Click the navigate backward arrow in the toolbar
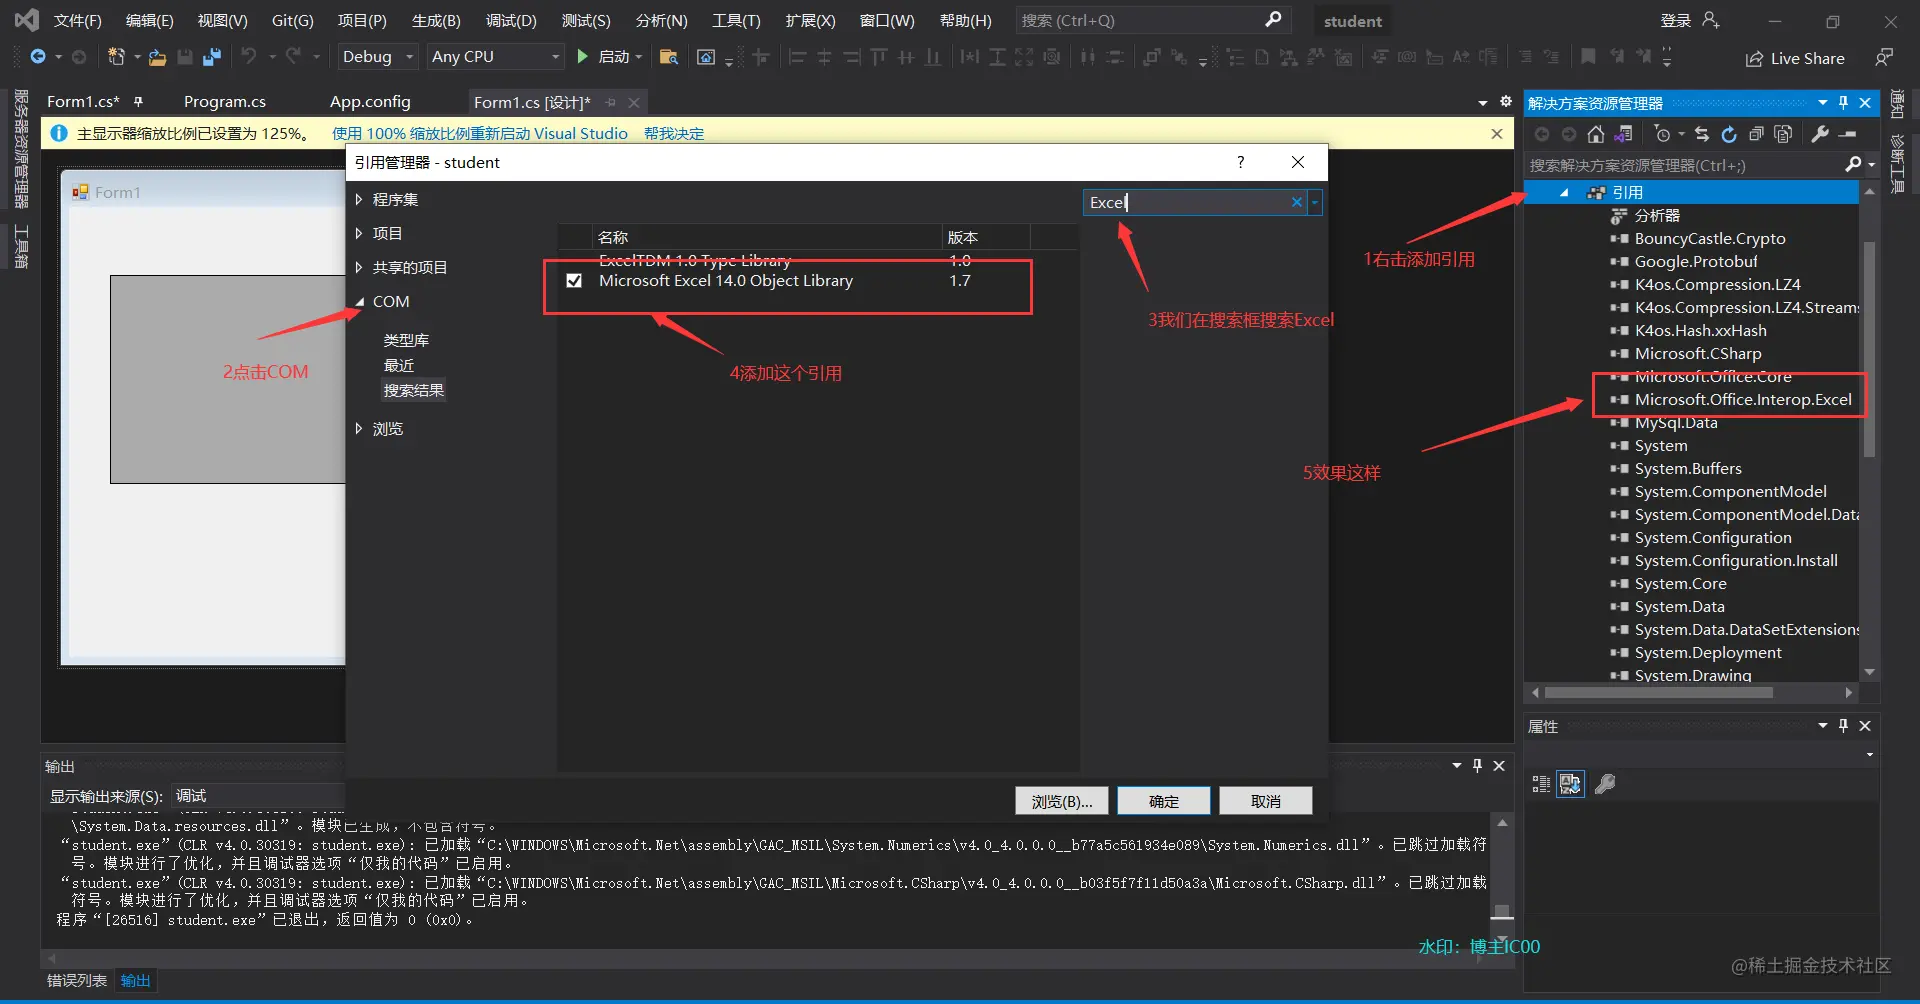 pyautogui.click(x=38, y=57)
